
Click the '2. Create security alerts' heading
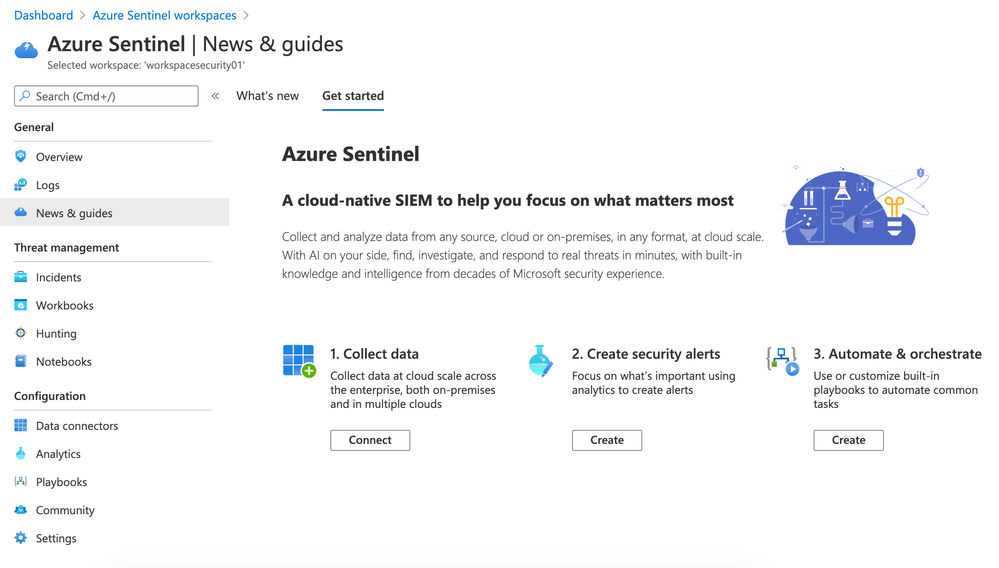[646, 353]
